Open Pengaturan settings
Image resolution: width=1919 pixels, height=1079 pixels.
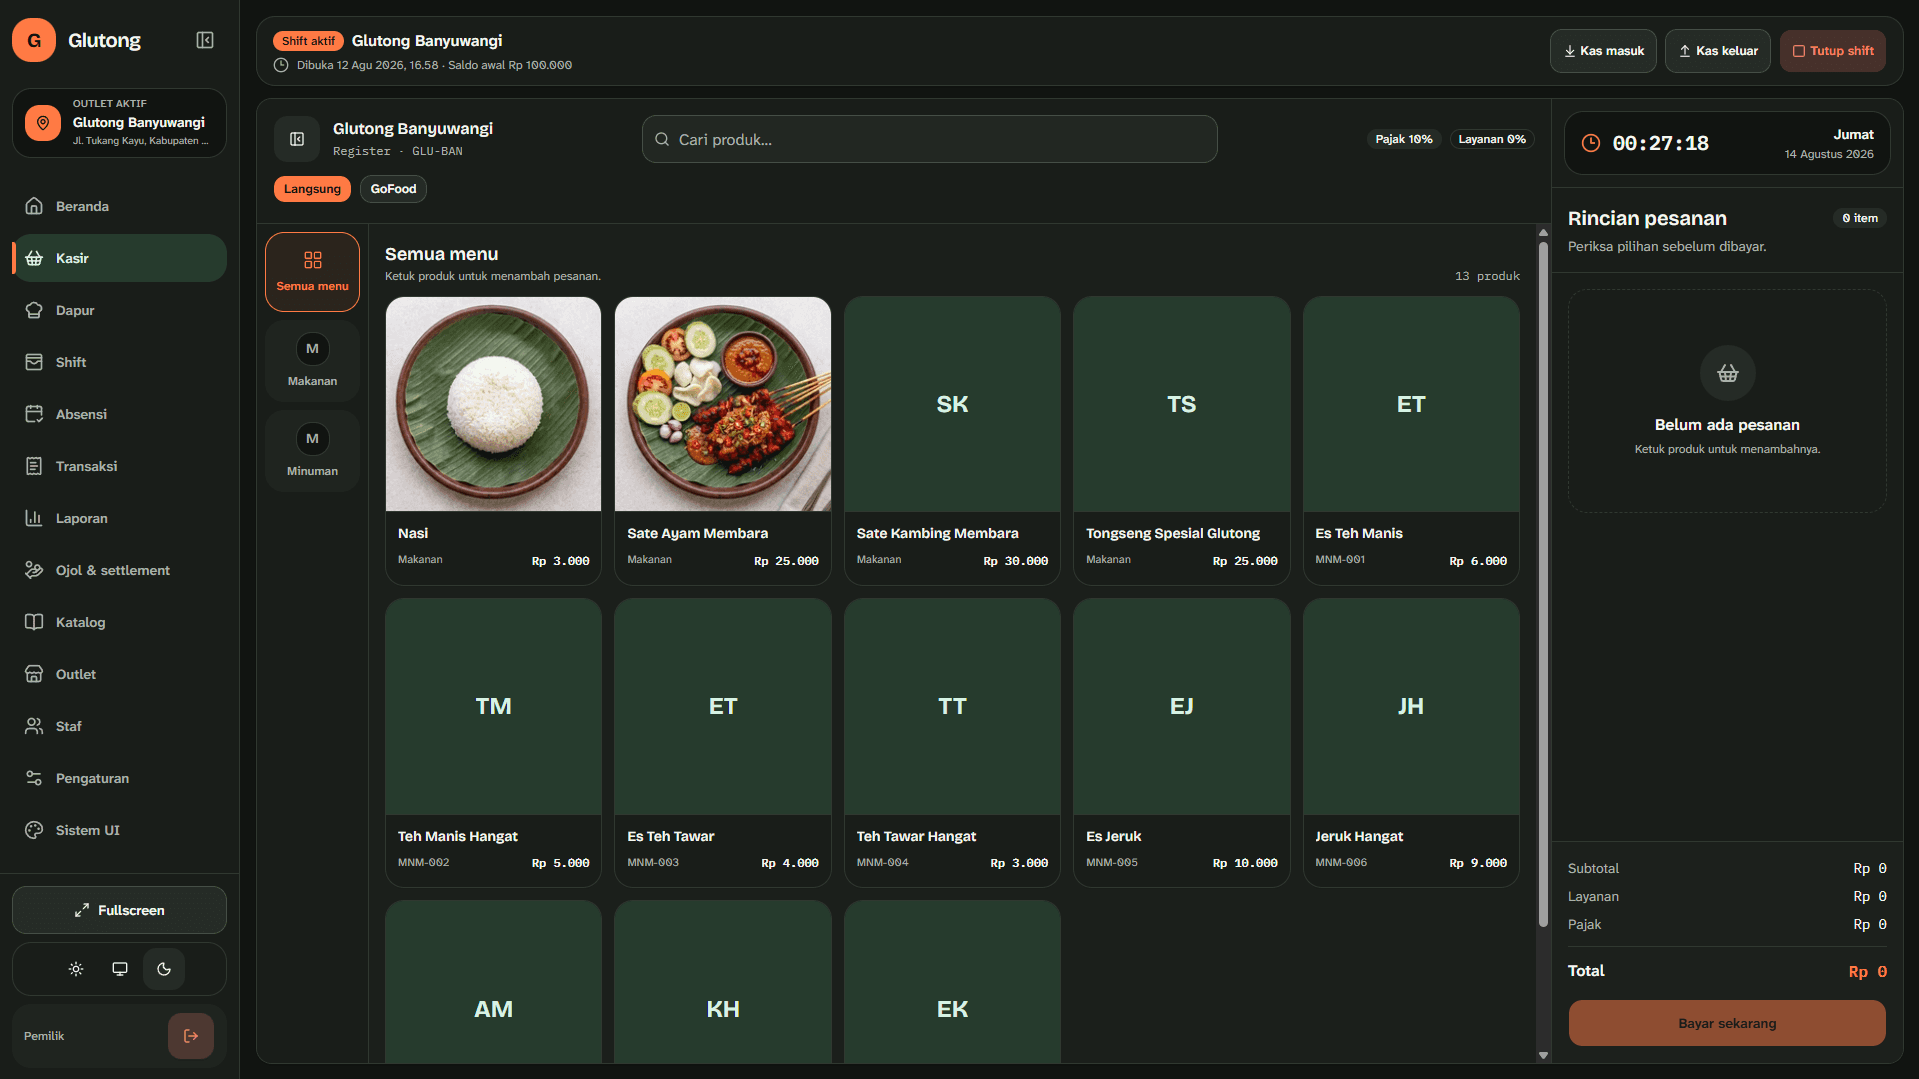(x=119, y=778)
